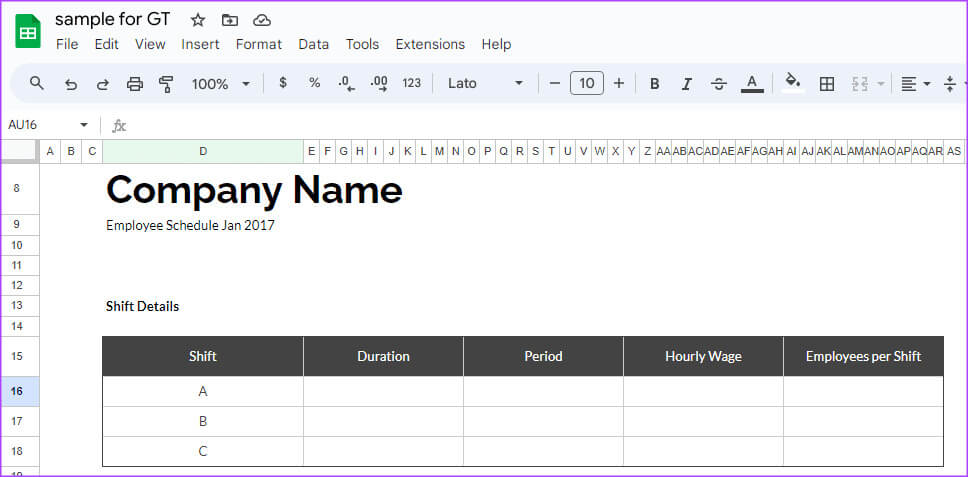This screenshot has width=968, height=477.
Task: Undo the last action
Action: click(71, 84)
